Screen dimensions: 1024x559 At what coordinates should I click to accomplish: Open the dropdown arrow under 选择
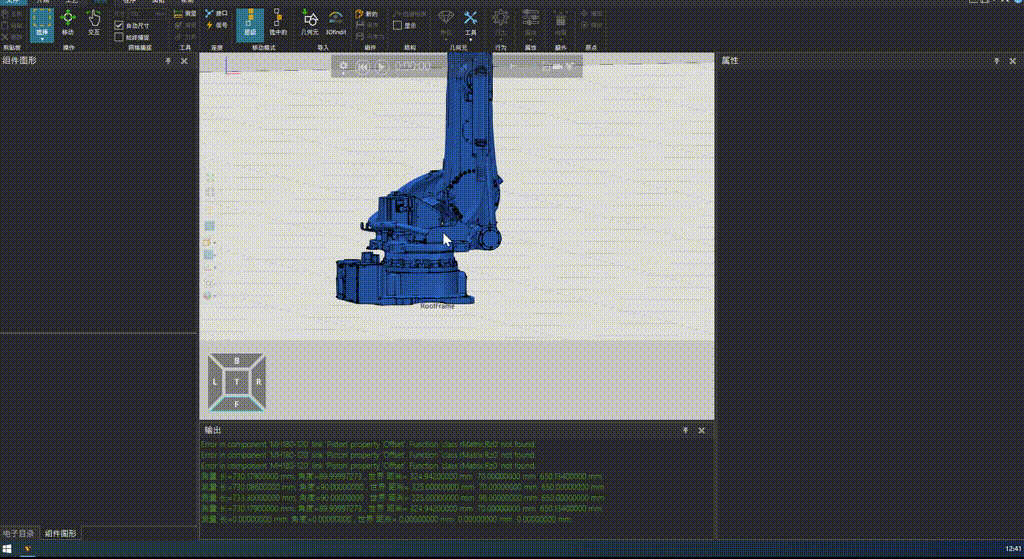point(42,39)
